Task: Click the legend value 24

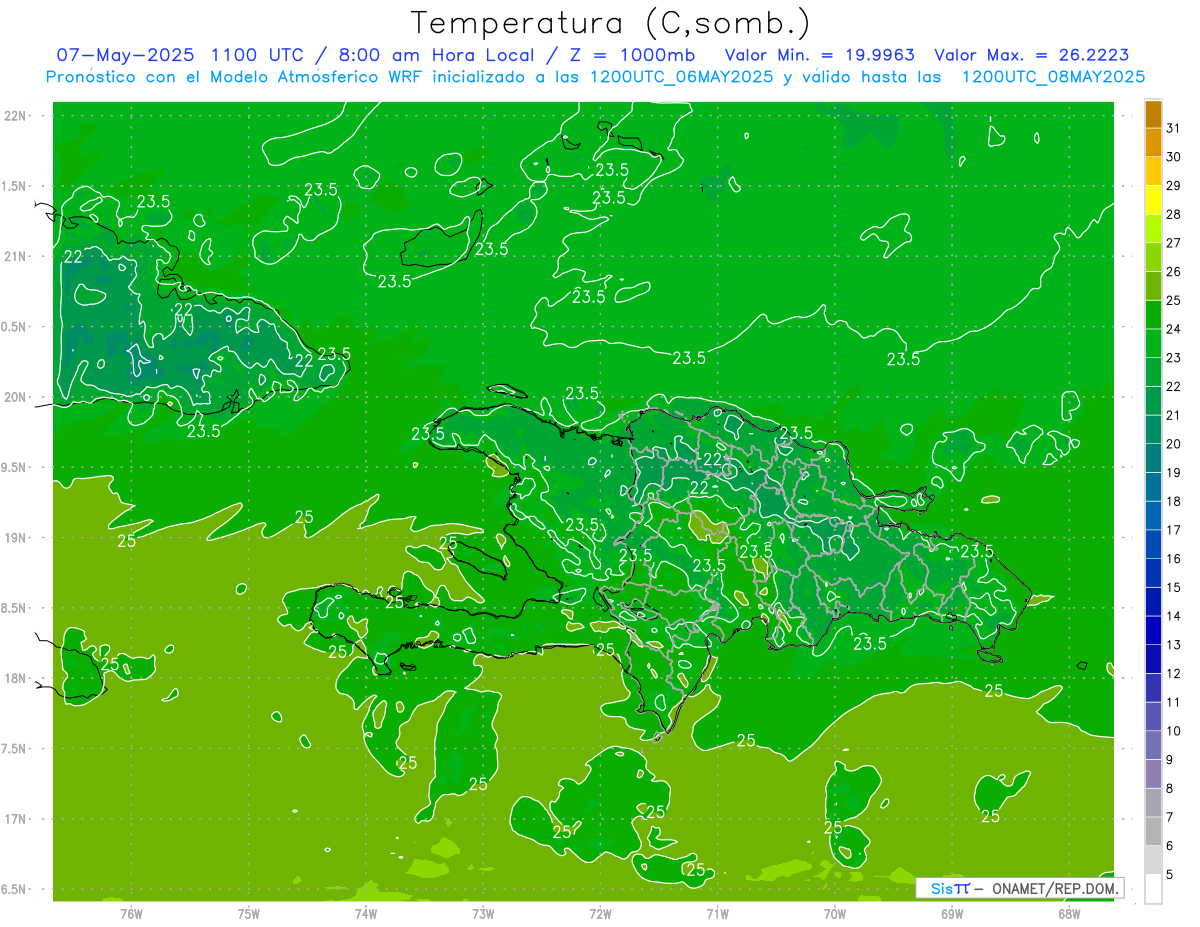Action: pyautogui.click(x=1173, y=329)
